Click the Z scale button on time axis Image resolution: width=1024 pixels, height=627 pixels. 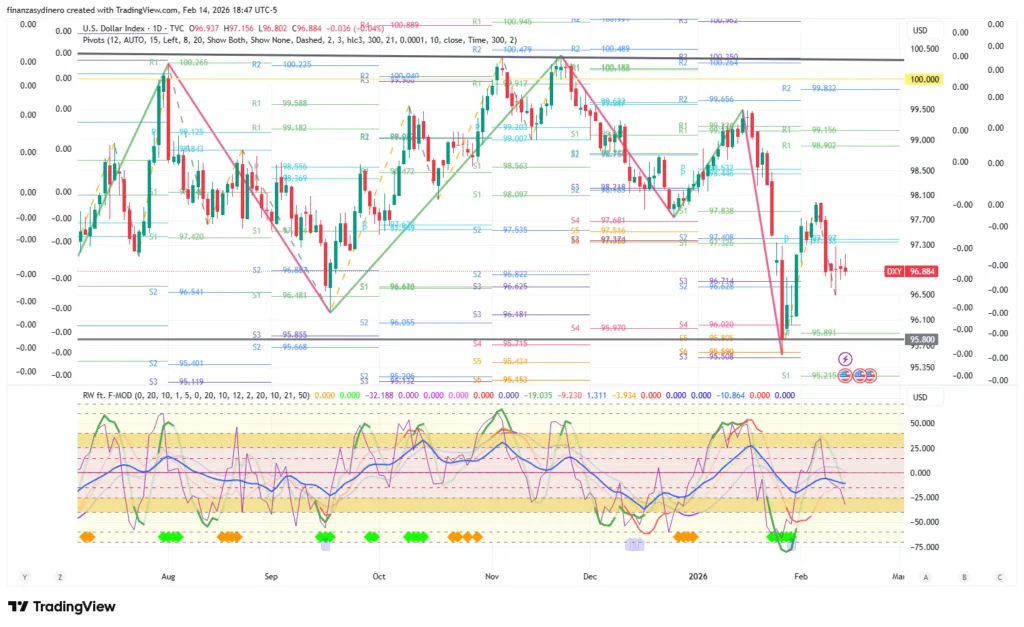click(60, 577)
